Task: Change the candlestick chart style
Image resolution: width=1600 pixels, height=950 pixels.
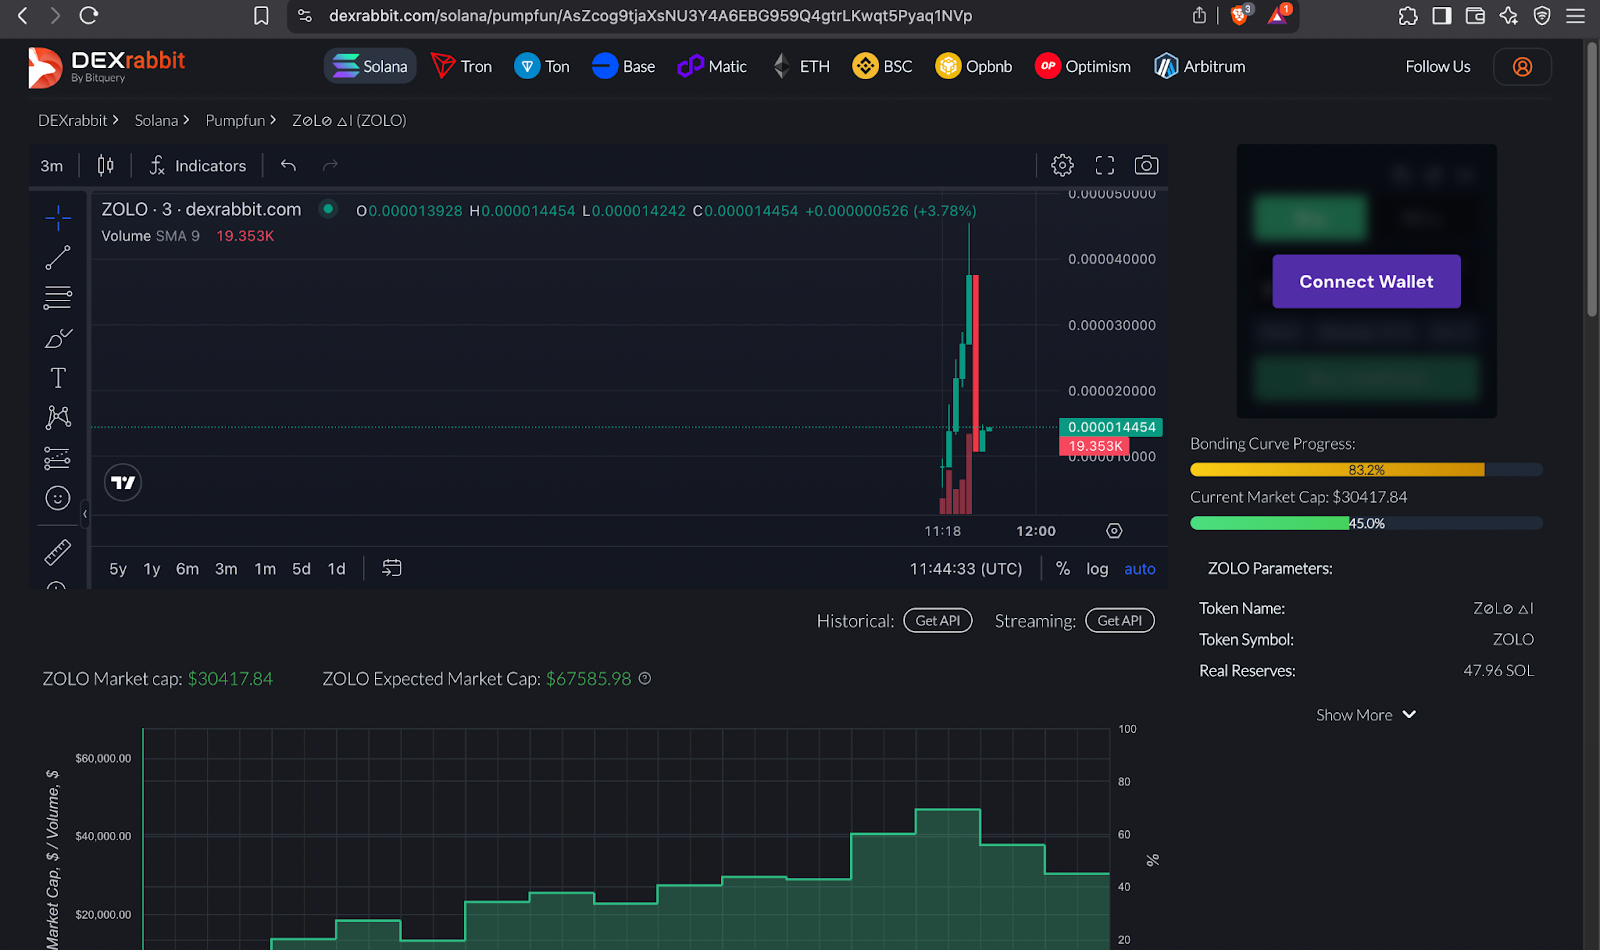Action: (105, 165)
